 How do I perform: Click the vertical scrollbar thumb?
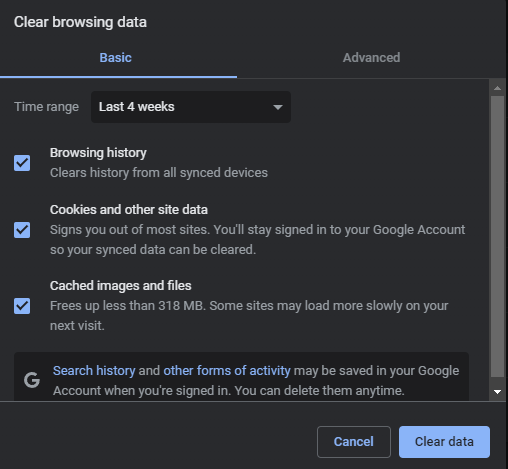click(497, 237)
